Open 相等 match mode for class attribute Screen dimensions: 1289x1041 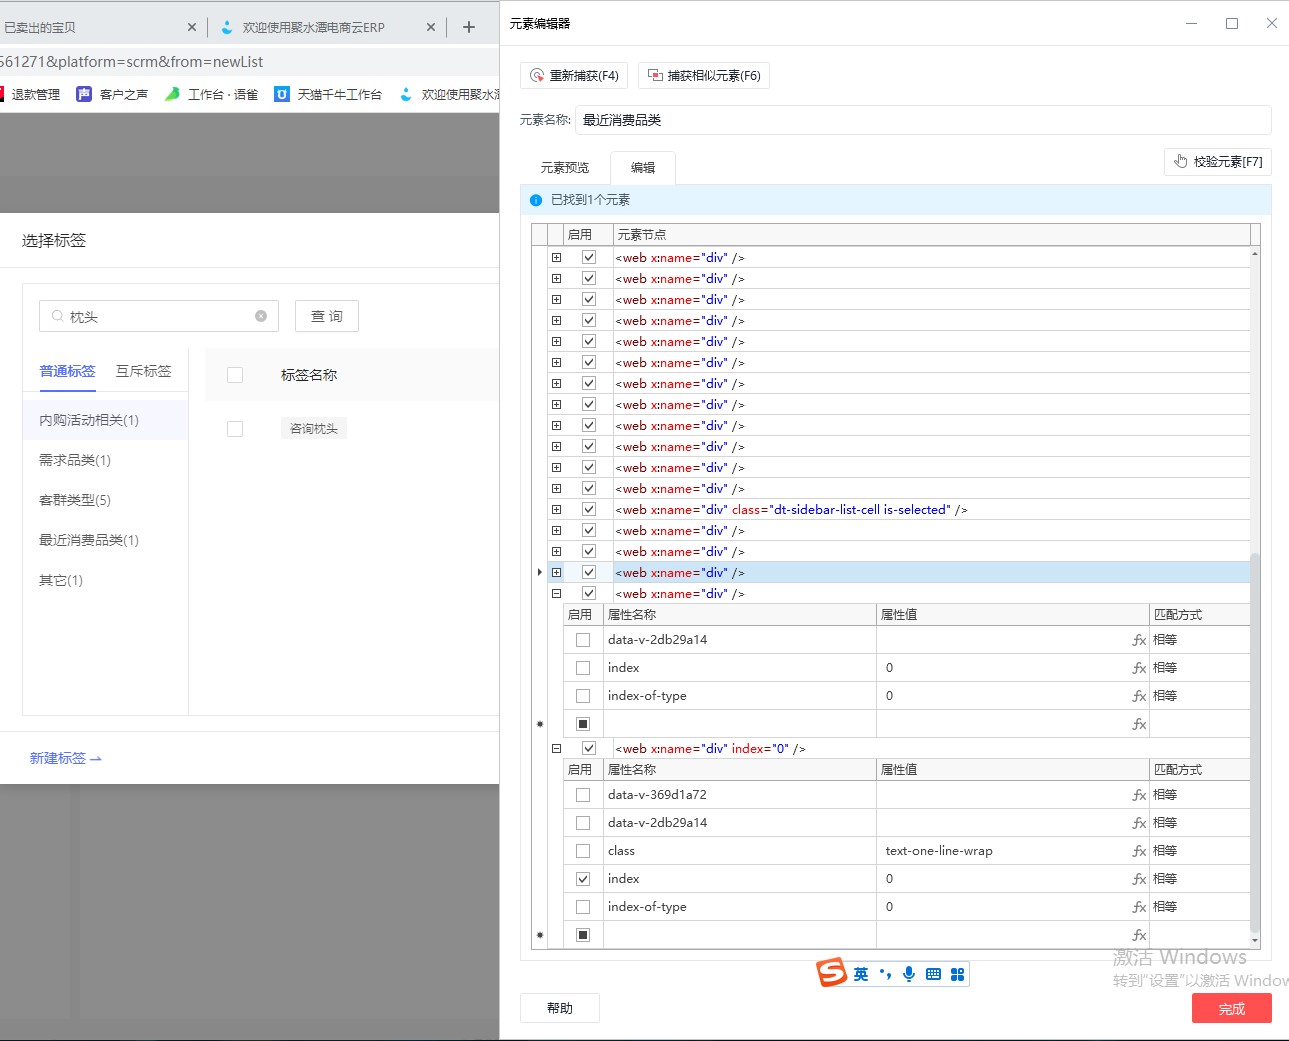[1200, 851]
